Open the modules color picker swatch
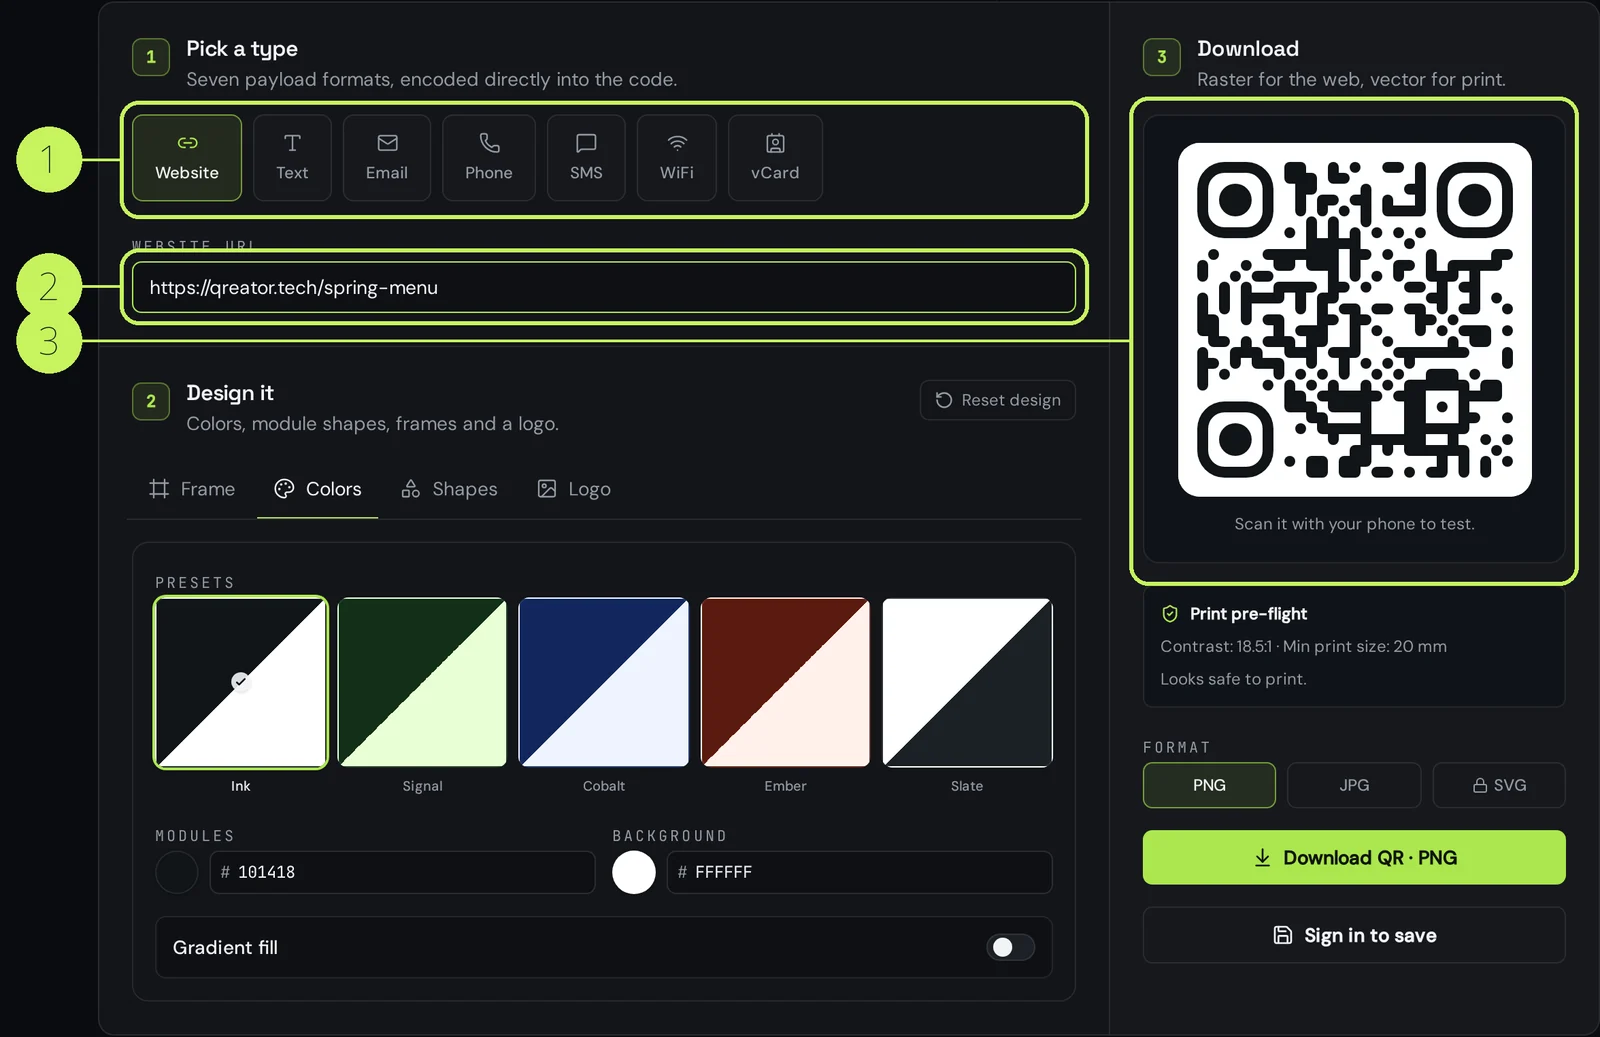 coord(177,872)
